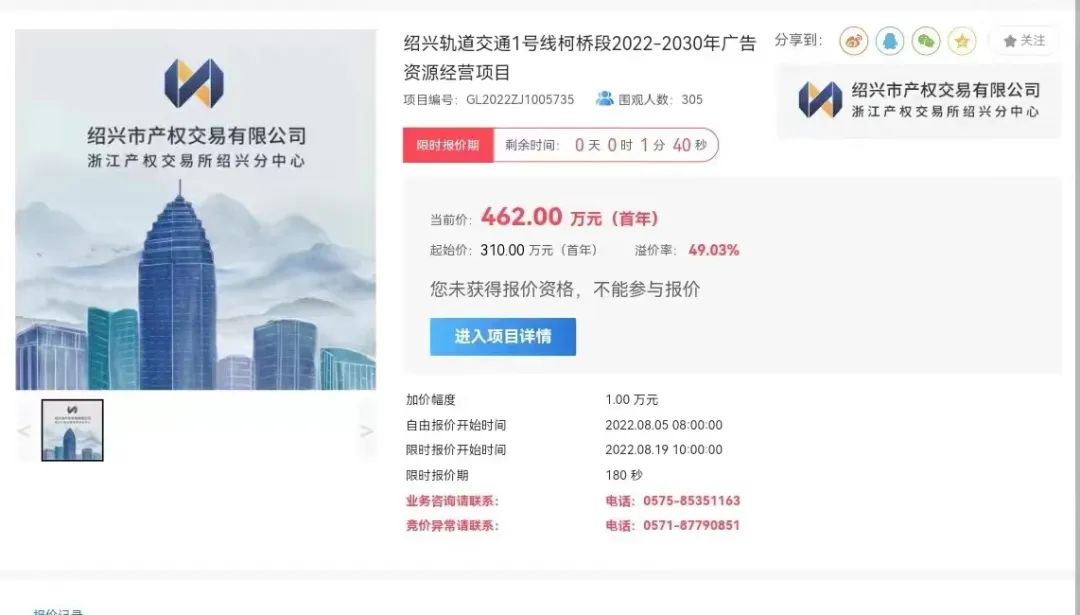
Task: Open 绍兴市产权交易有限公司 company card
Action: 919,101
